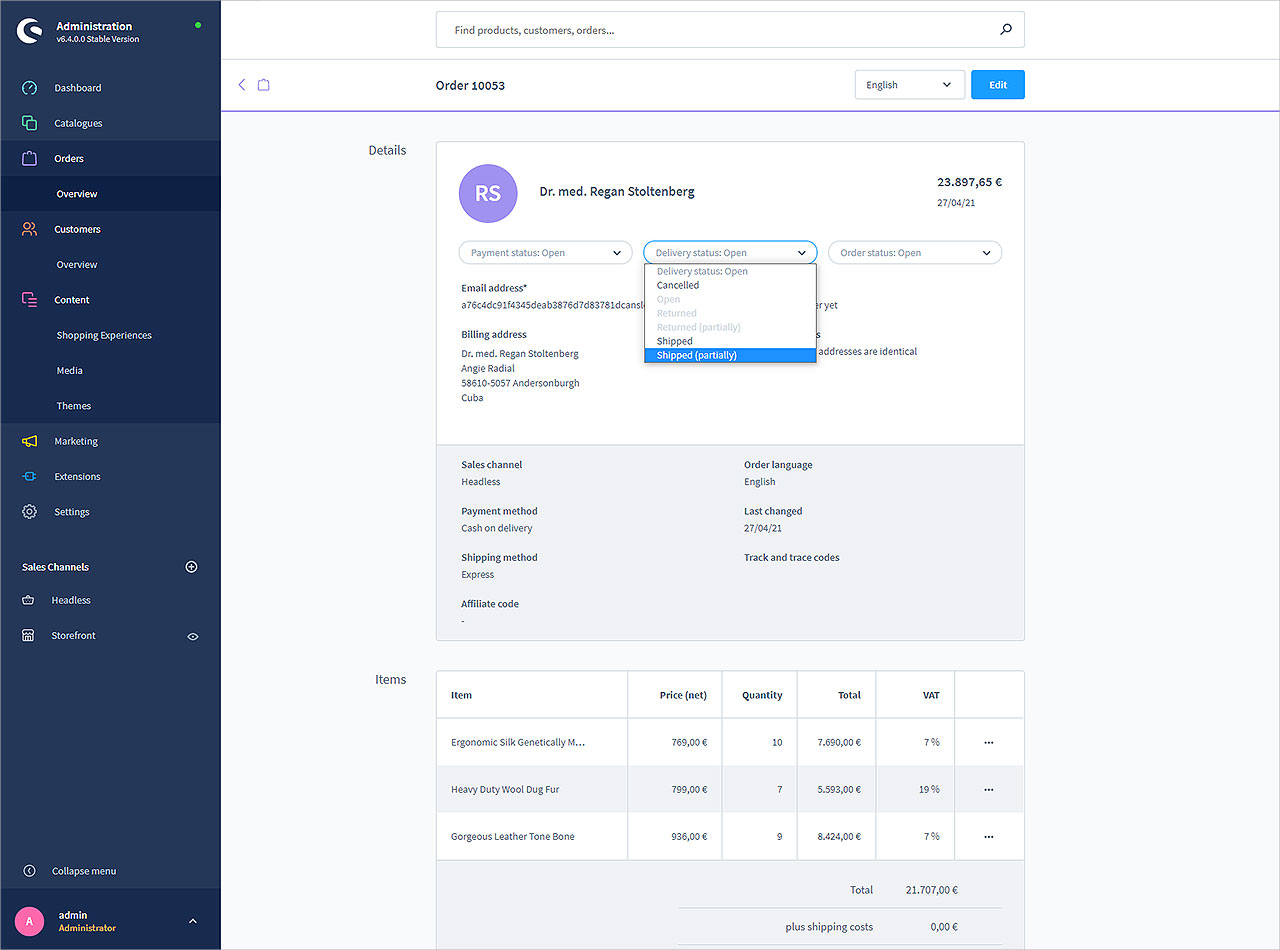This screenshot has height=950, width=1280.
Task: Click the Marketing megaphone icon
Action: (30, 441)
